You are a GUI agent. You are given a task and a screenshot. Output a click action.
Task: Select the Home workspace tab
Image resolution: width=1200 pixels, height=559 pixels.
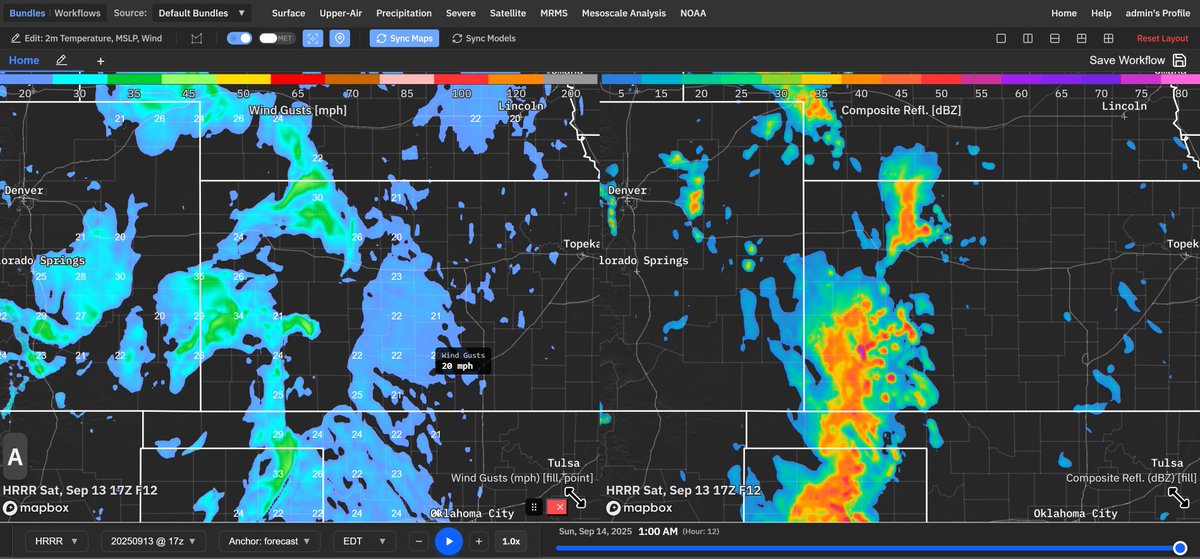pos(24,60)
